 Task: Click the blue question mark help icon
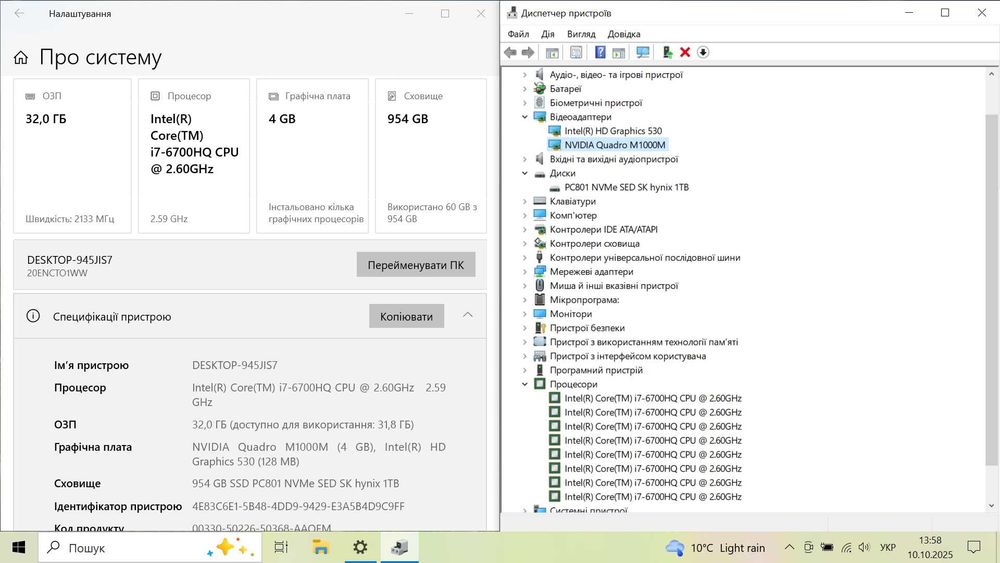[600, 52]
